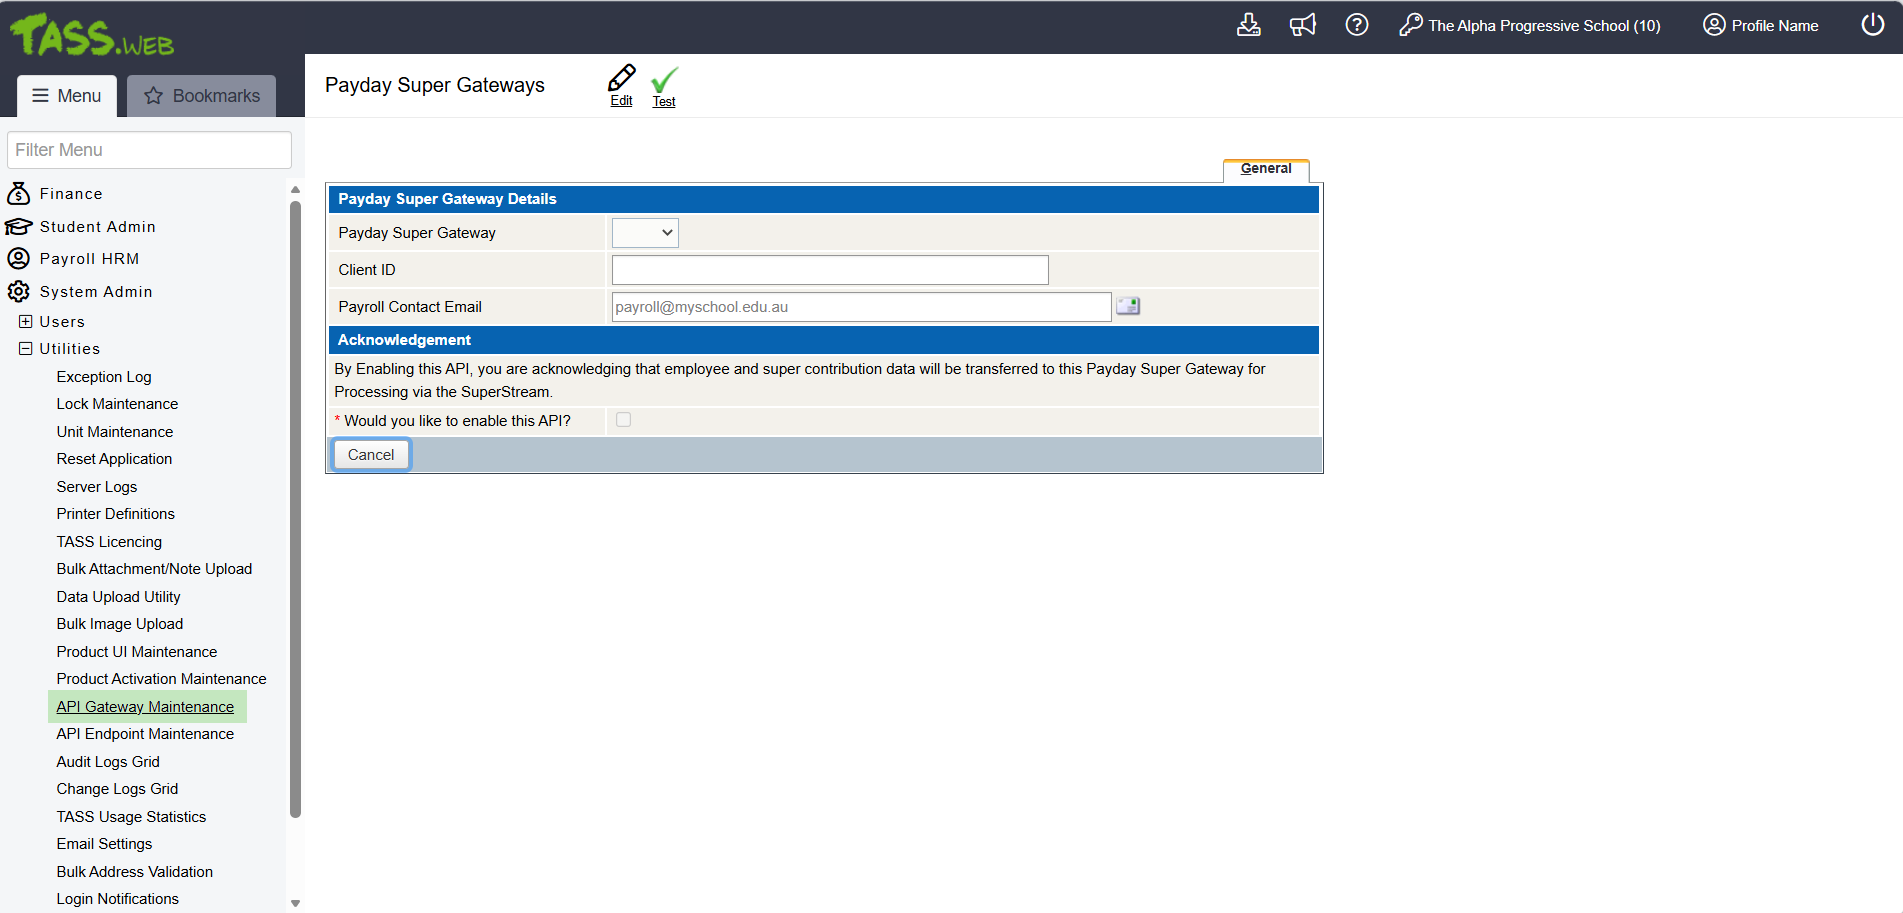This screenshot has width=1903, height=913.
Task: Click the sidebar scroll up arrow
Action: pos(295,189)
